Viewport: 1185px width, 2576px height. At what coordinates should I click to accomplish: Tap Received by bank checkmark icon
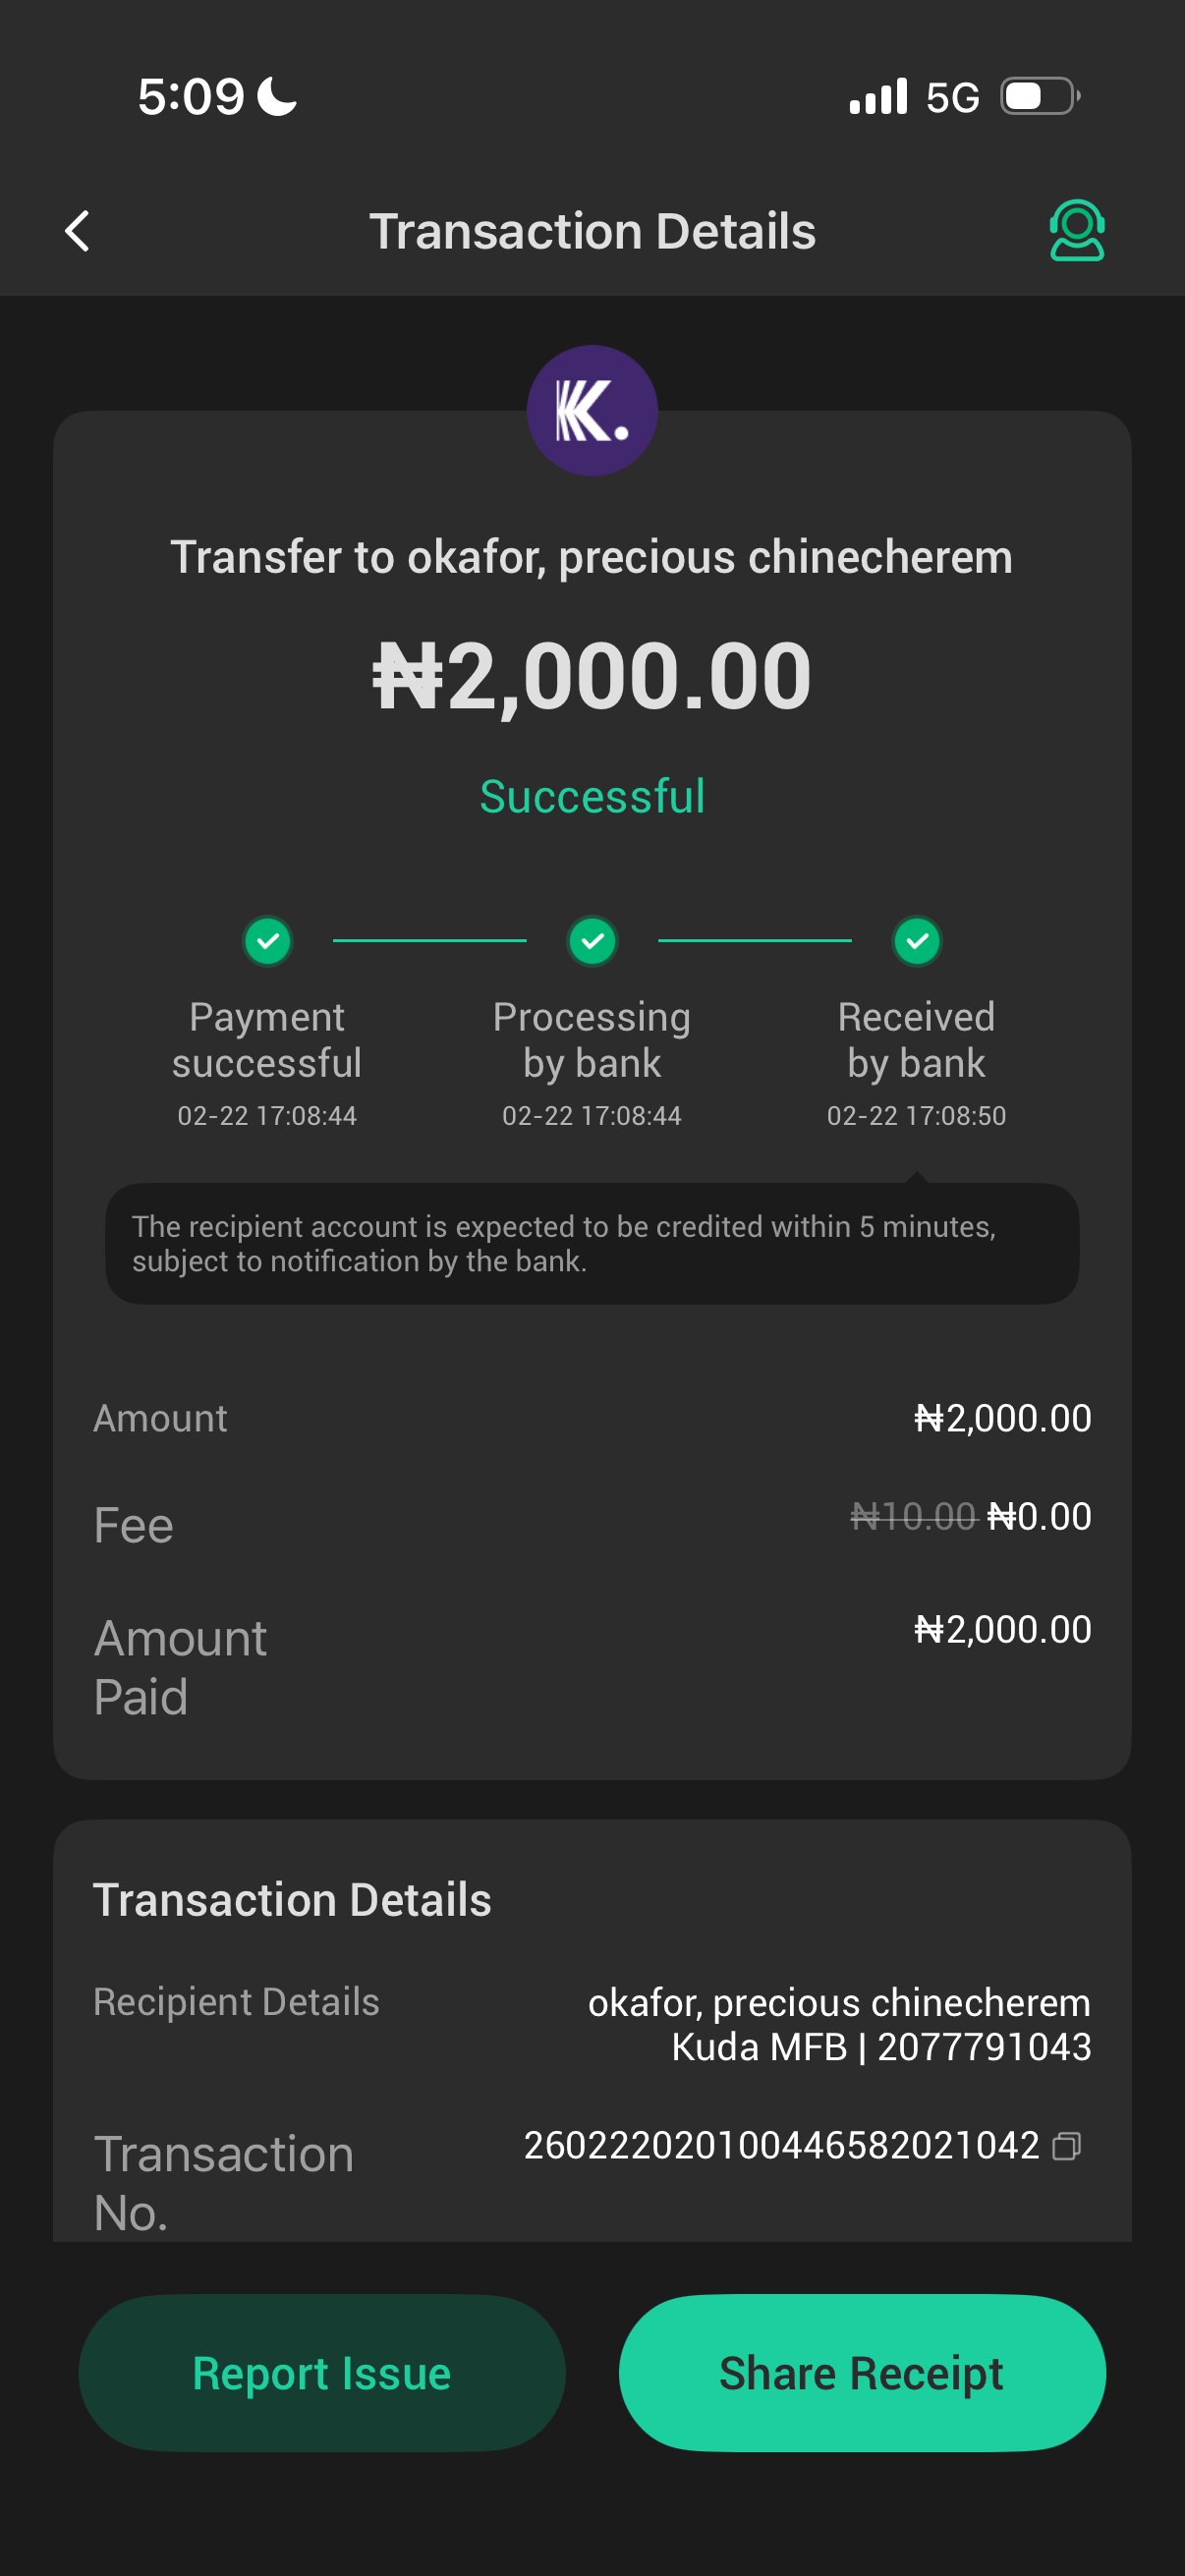pyautogui.click(x=917, y=941)
